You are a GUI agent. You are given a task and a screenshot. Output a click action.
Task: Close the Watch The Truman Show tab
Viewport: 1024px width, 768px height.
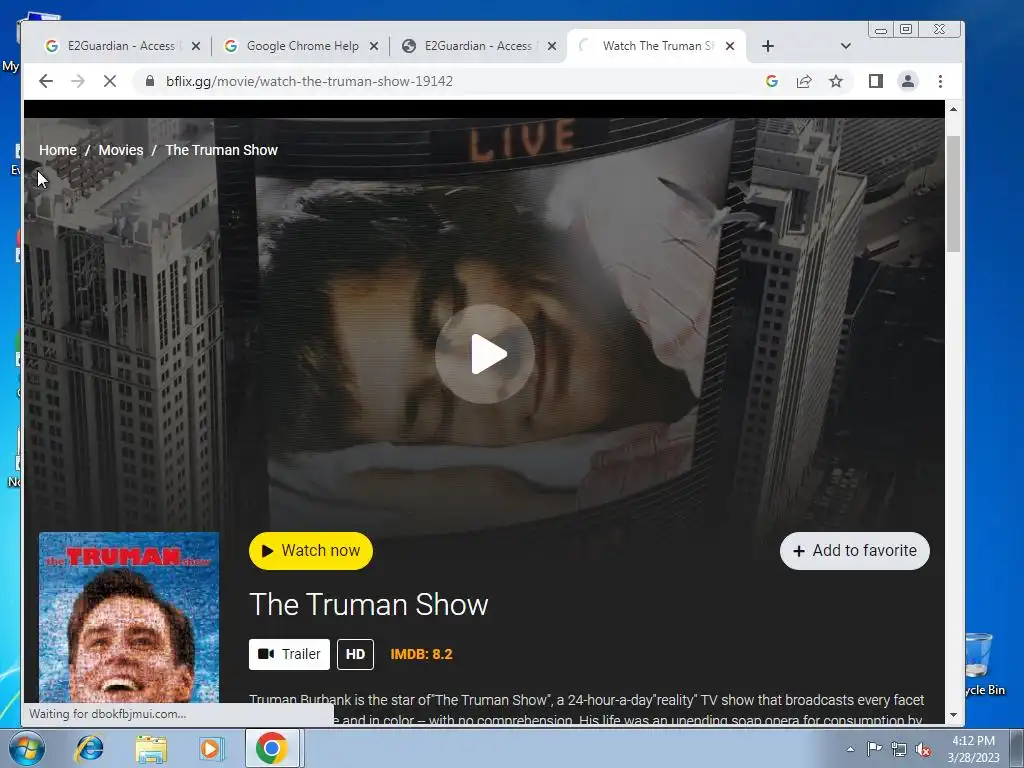(x=730, y=46)
